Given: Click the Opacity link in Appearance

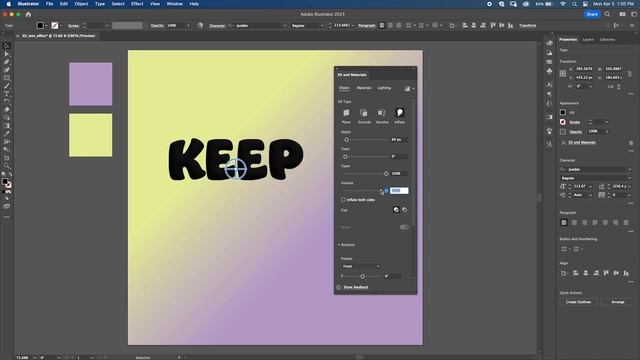Looking at the screenshot, I should (576, 132).
